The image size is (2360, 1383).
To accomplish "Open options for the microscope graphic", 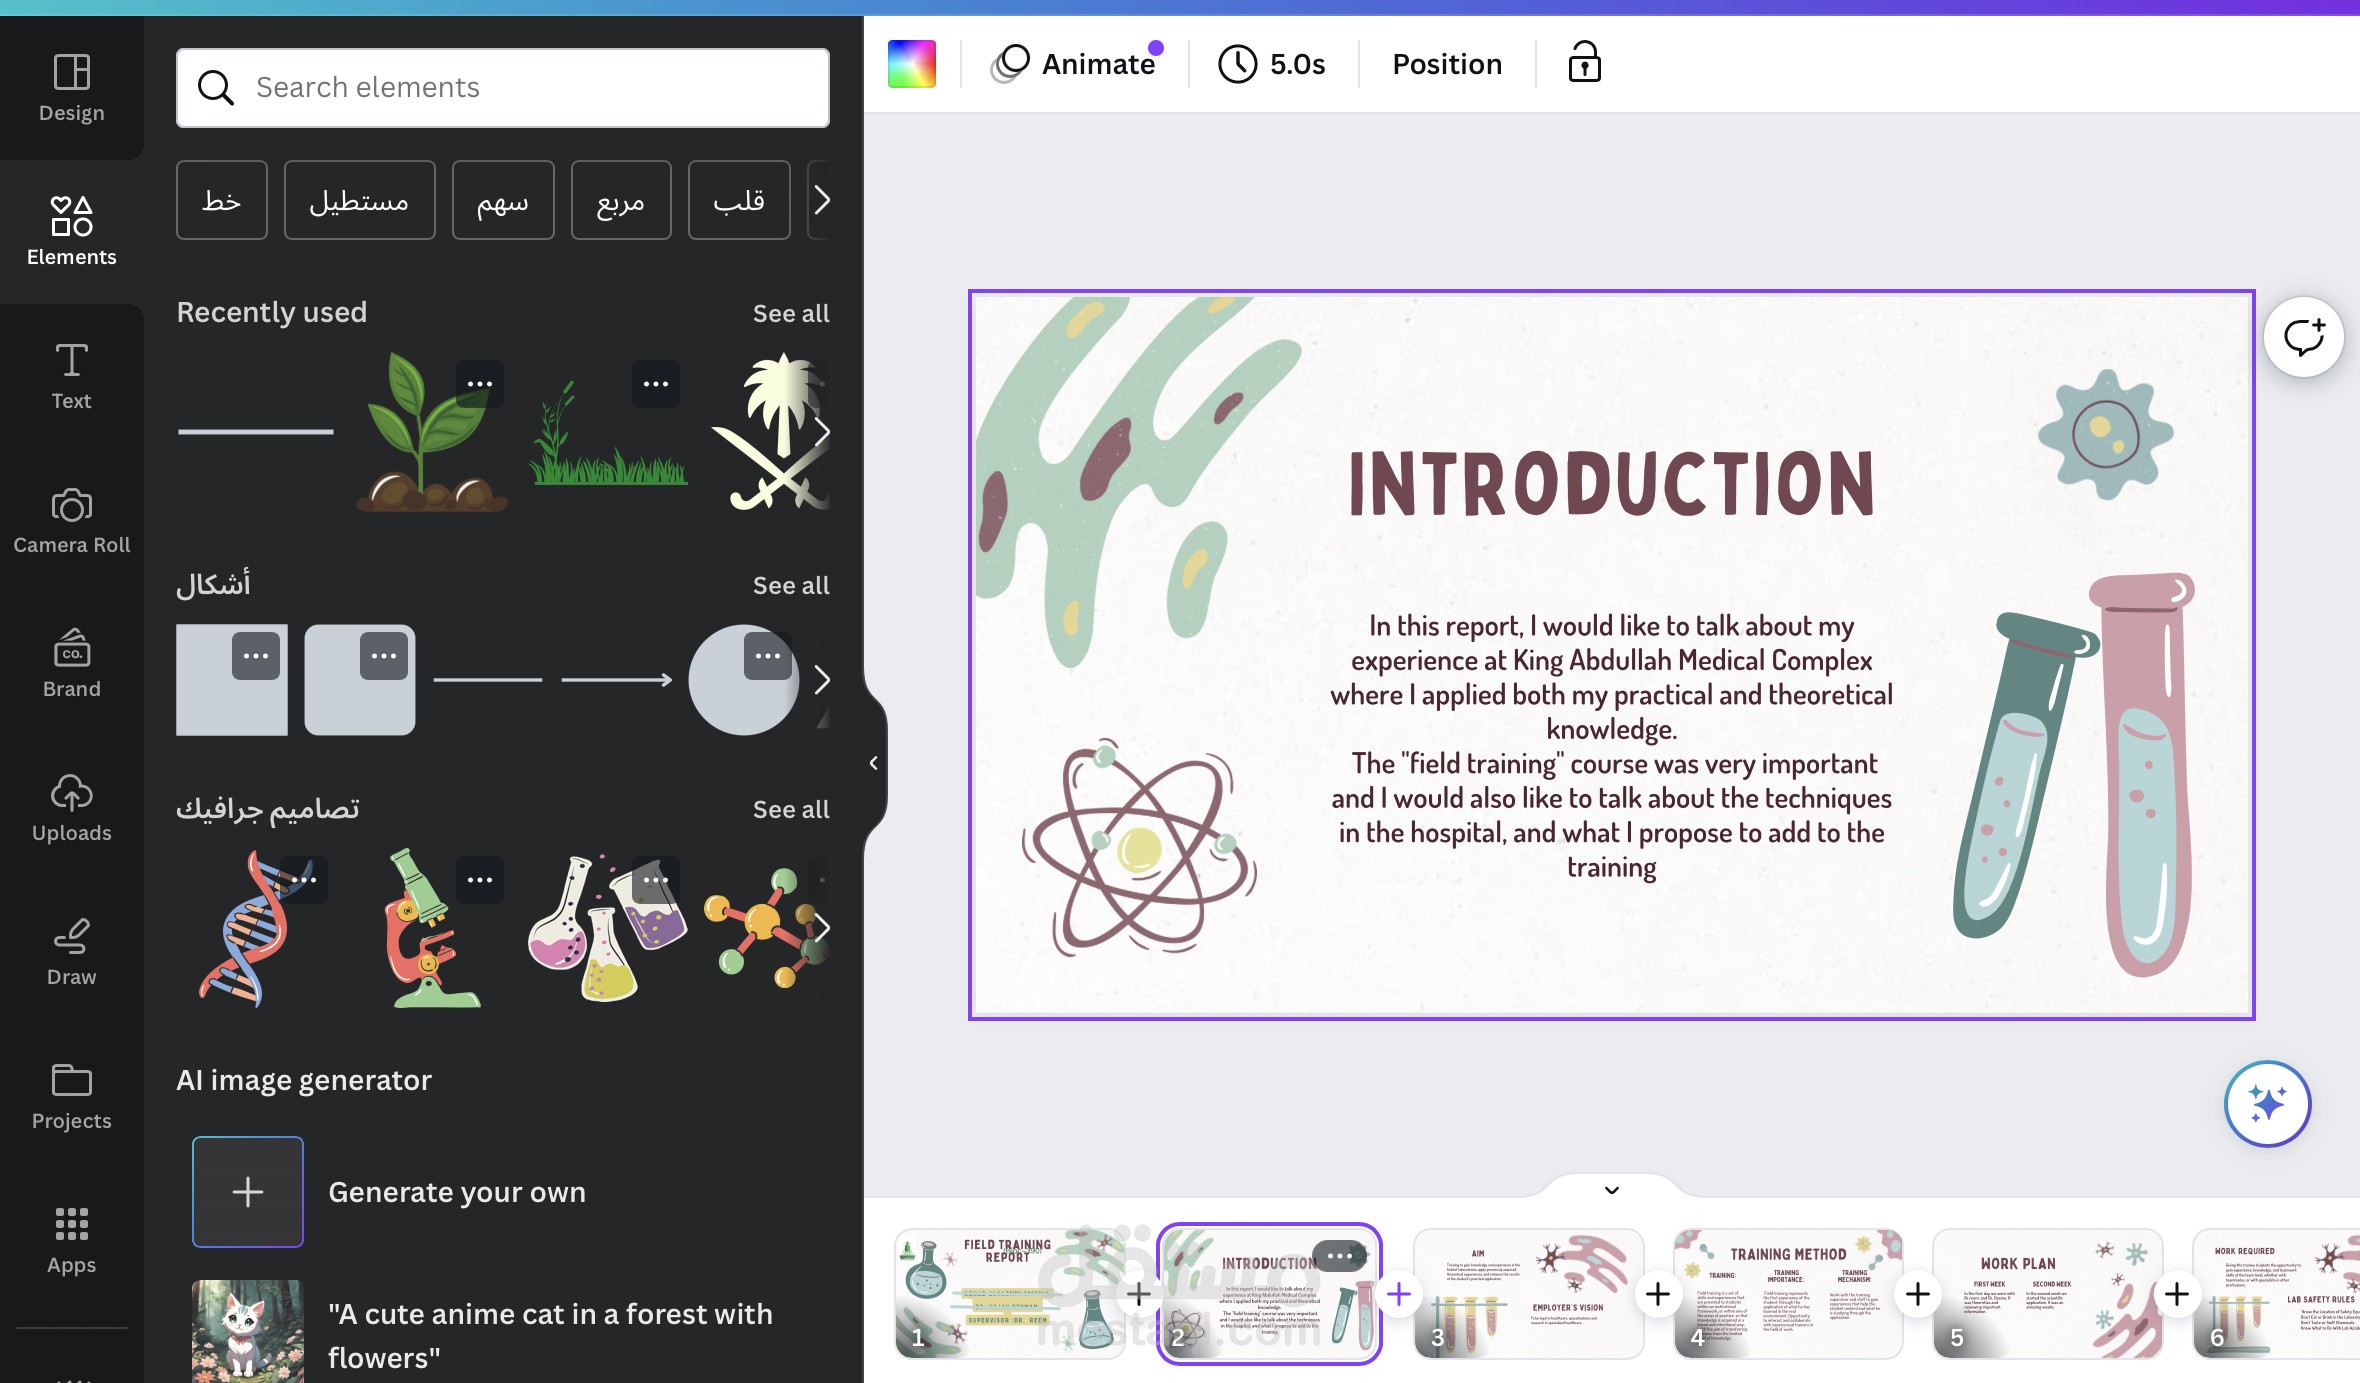I will (480, 880).
